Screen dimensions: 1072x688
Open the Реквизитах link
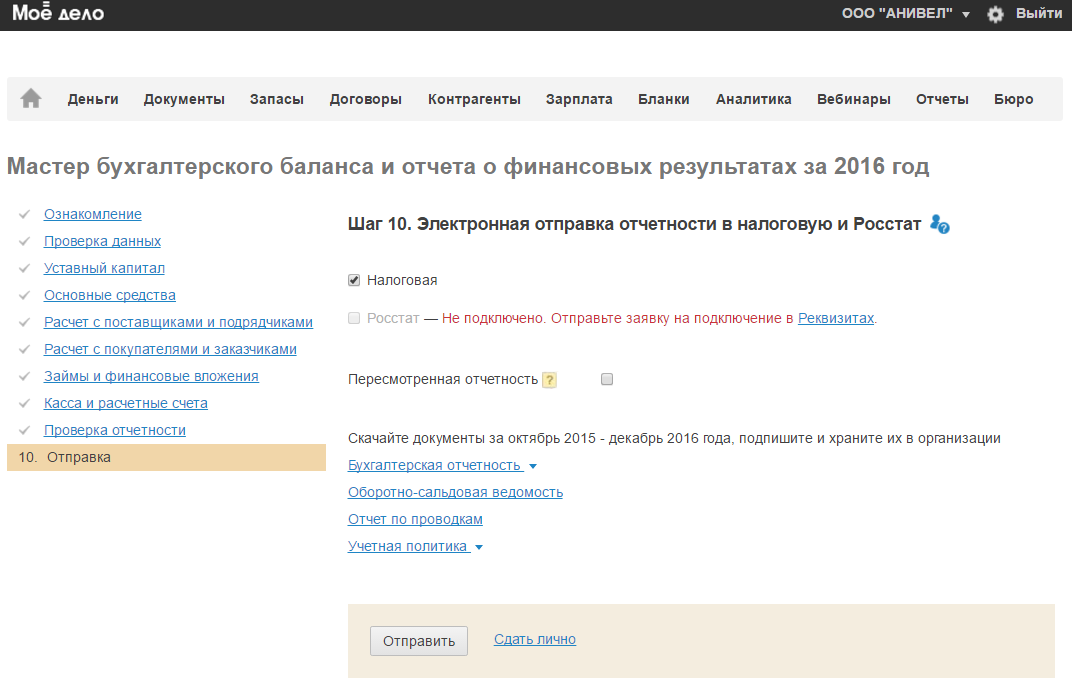835,319
